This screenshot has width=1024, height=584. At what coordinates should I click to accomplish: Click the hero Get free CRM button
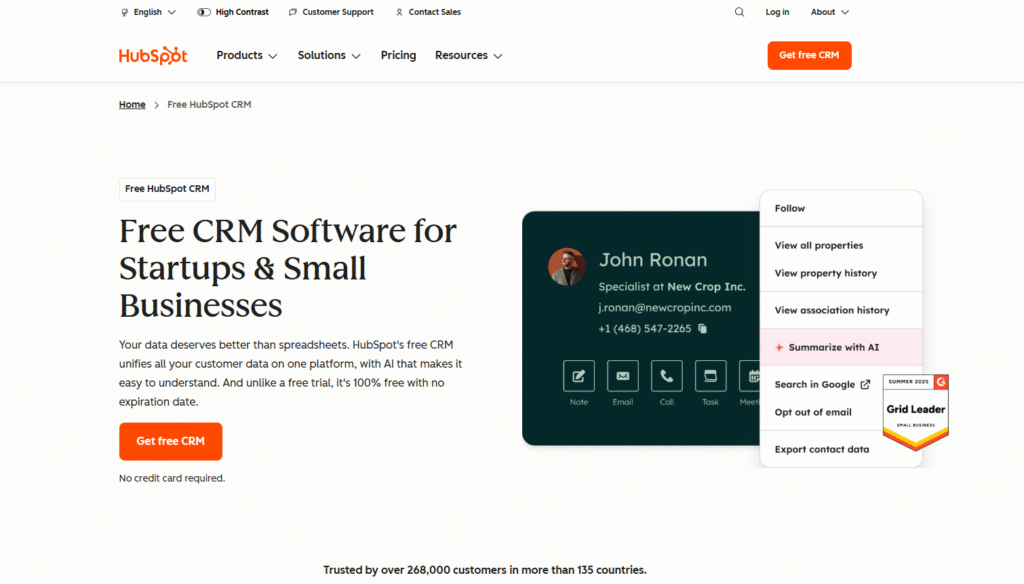pyautogui.click(x=170, y=441)
